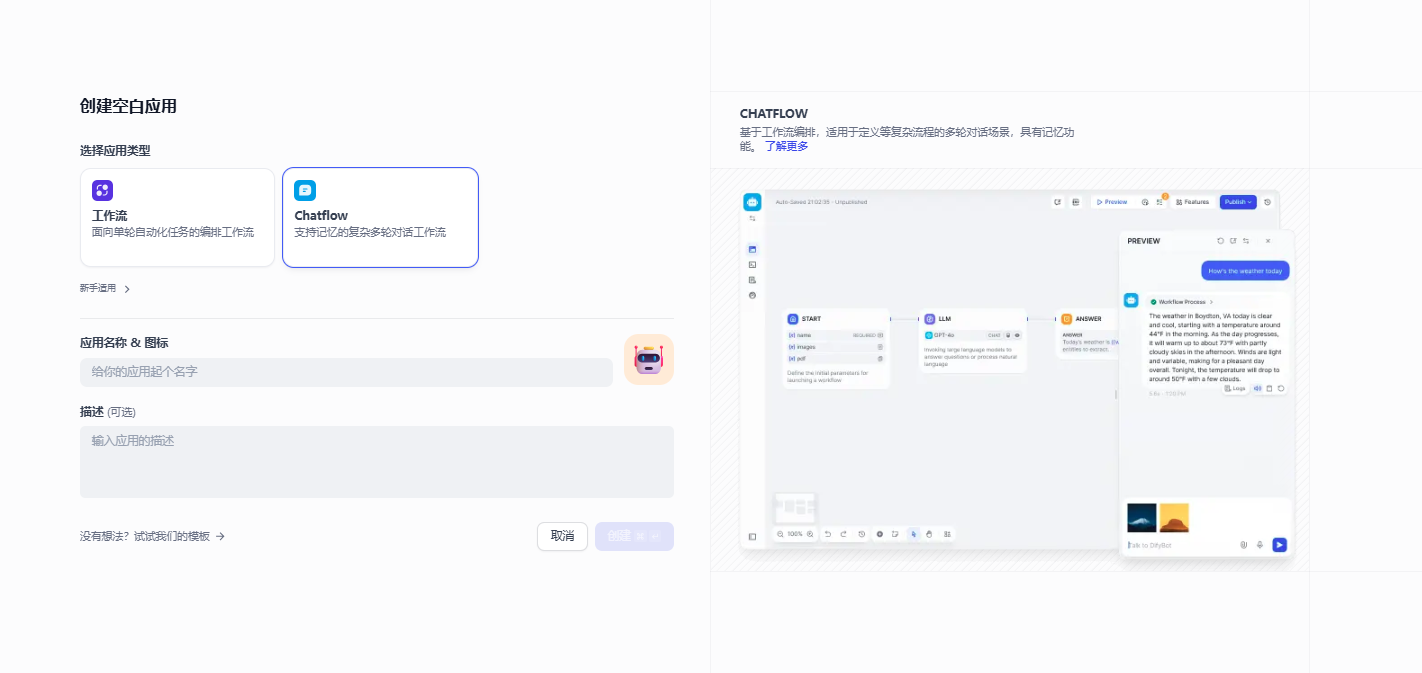The height and width of the screenshot is (673, 1422).
Task: Open the 试试我们的模板 templates link
Action: click(x=153, y=536)
